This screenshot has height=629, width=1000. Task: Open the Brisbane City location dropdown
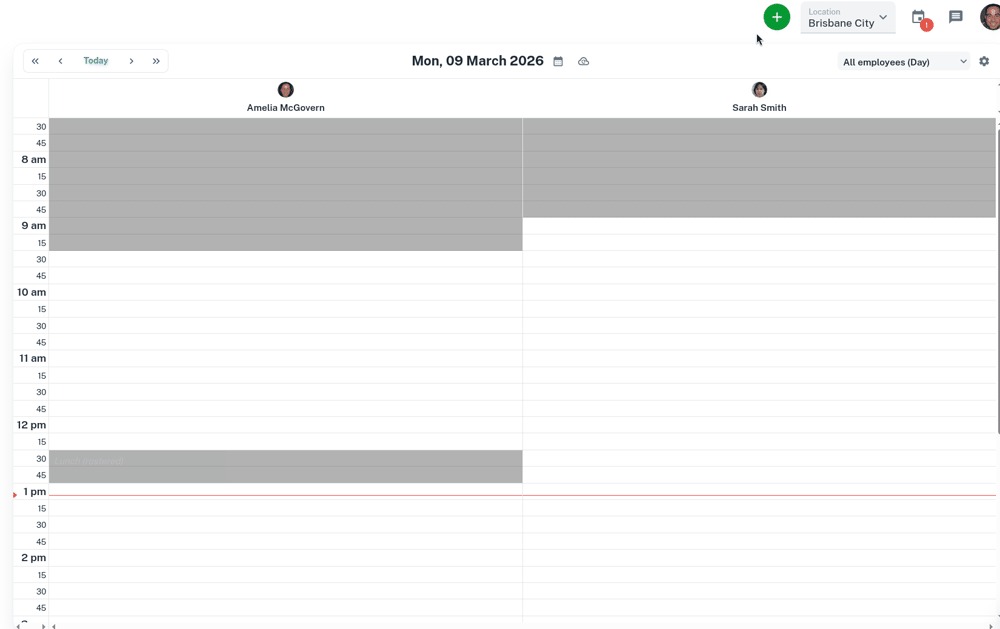point(847,18)
